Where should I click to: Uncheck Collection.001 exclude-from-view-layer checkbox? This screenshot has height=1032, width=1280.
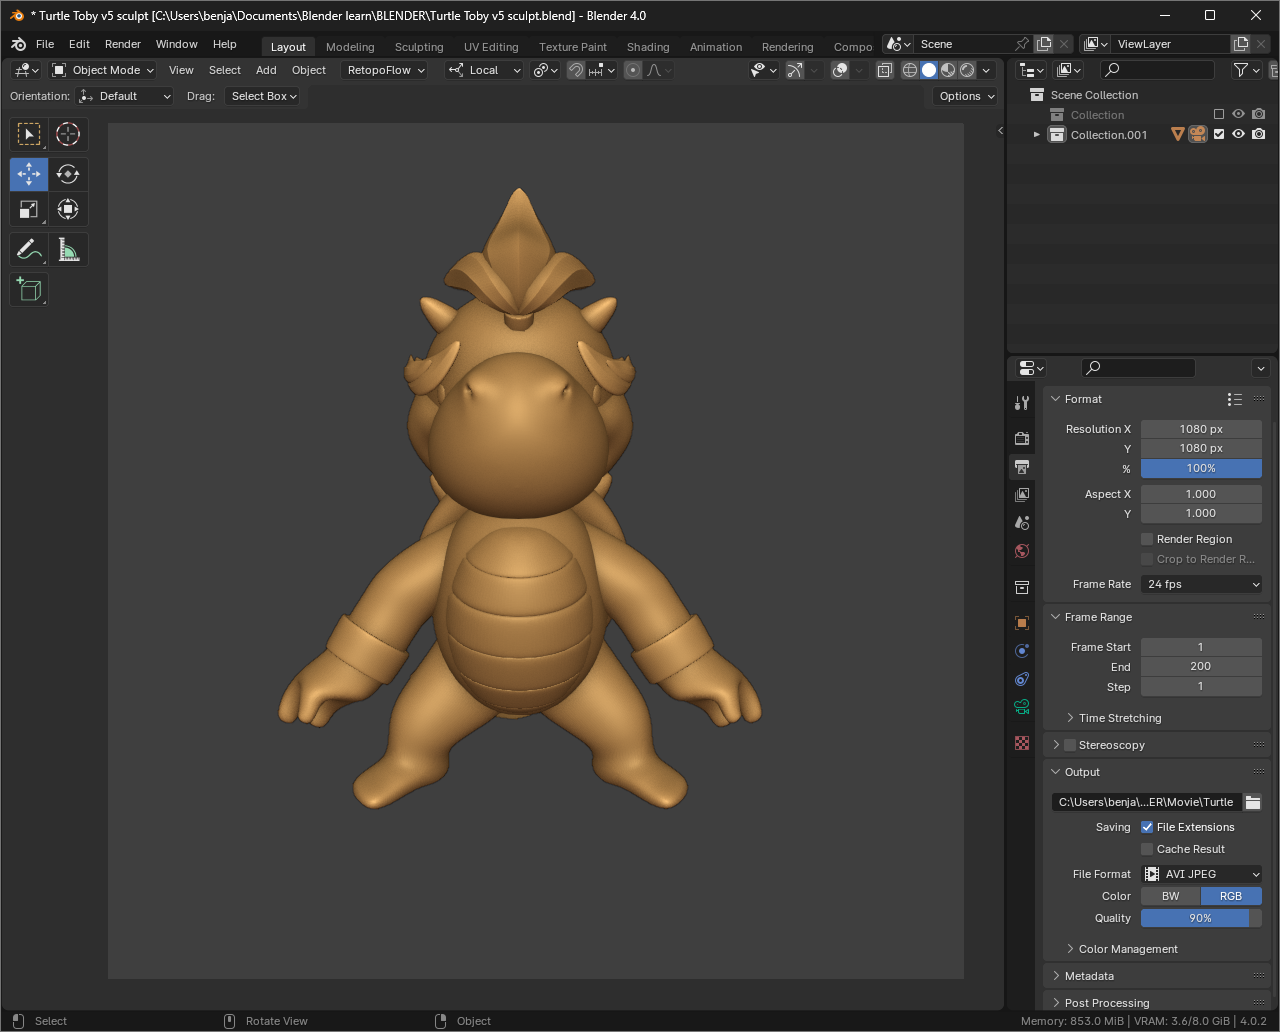tap(1218, 134)
